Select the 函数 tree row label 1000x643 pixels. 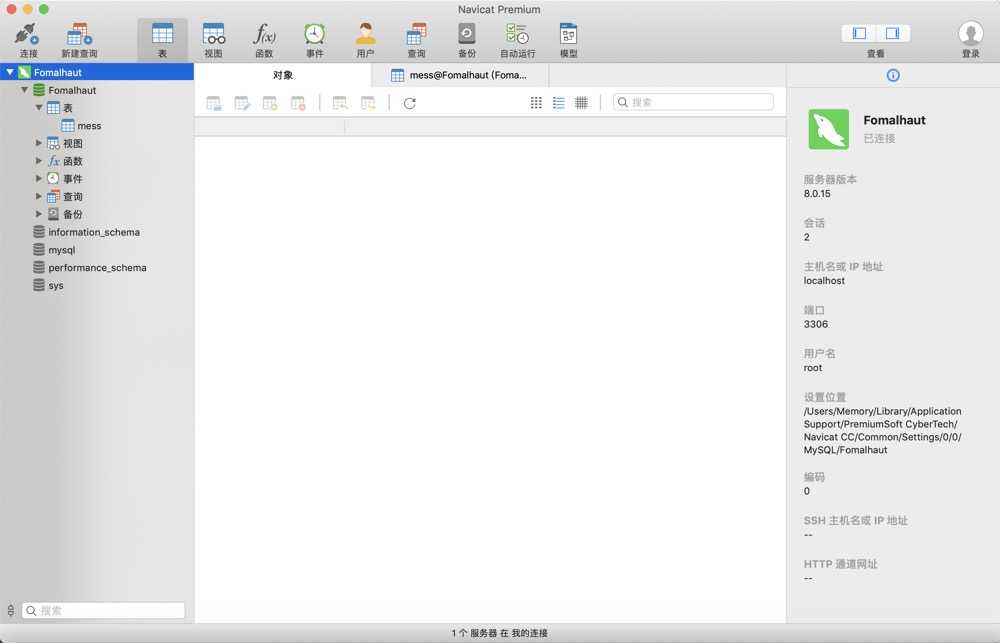(x=73, y=161)
